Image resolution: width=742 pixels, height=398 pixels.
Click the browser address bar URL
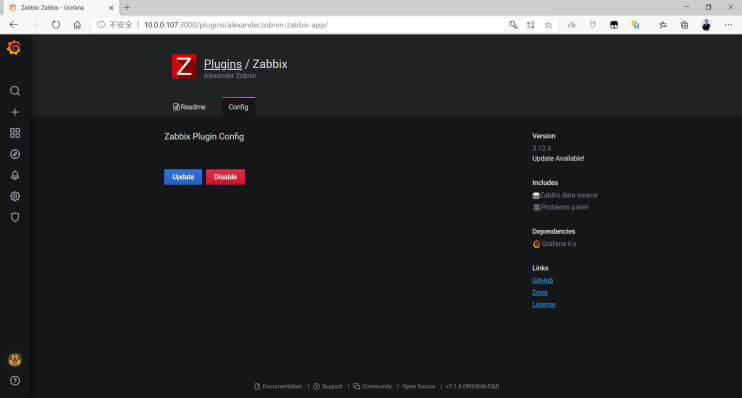(236, 25)
